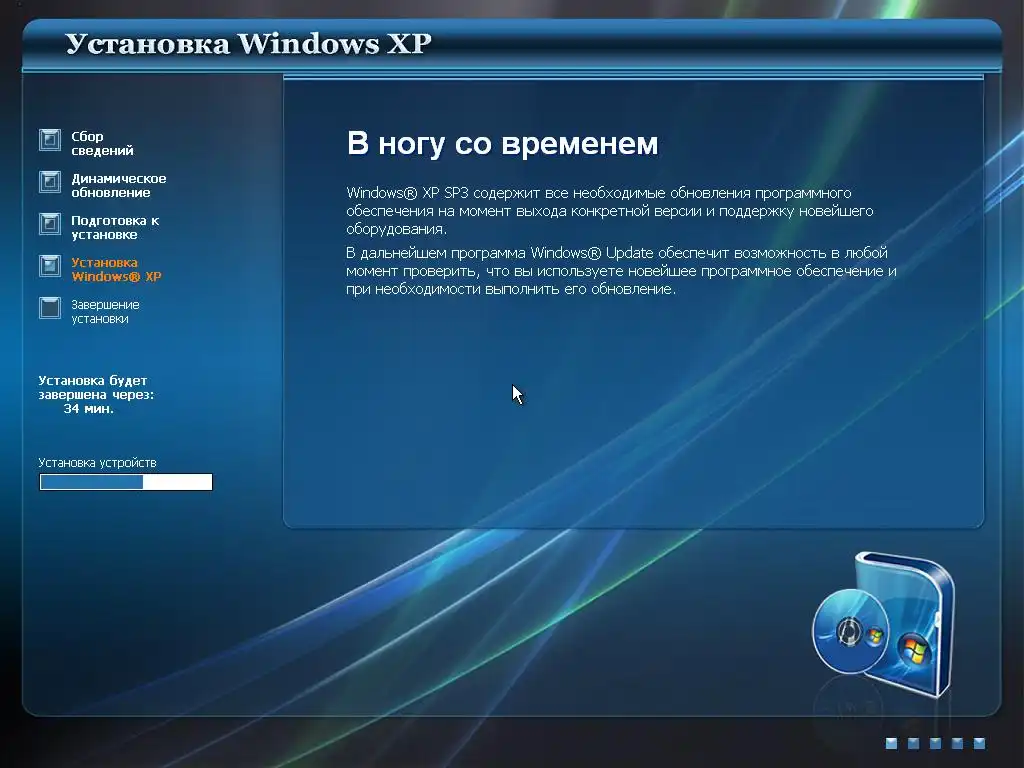Click the Установка устройств status label
Screen dimensions: 1024x768
[97, 462]
